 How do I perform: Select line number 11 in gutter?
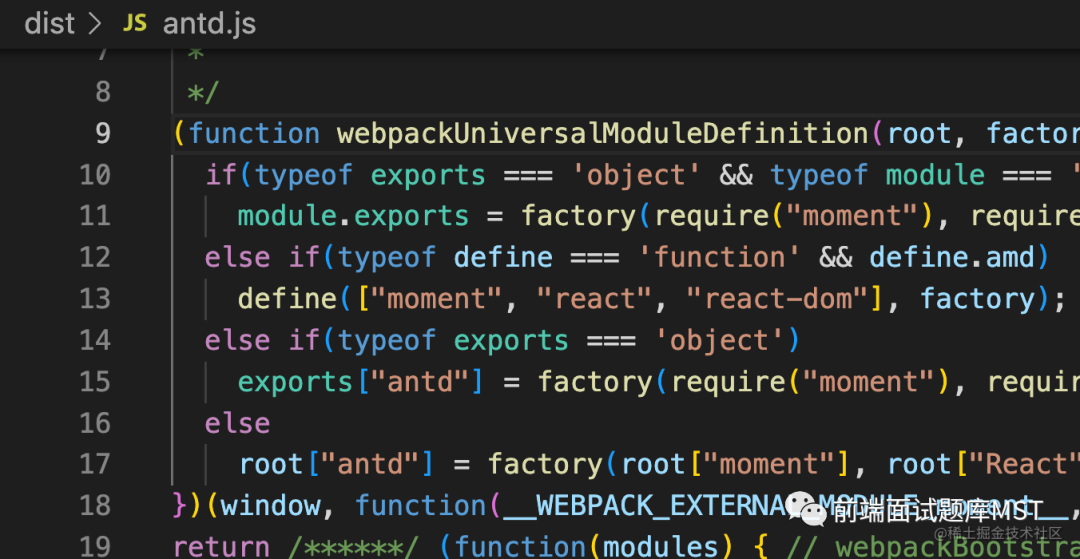95,215
